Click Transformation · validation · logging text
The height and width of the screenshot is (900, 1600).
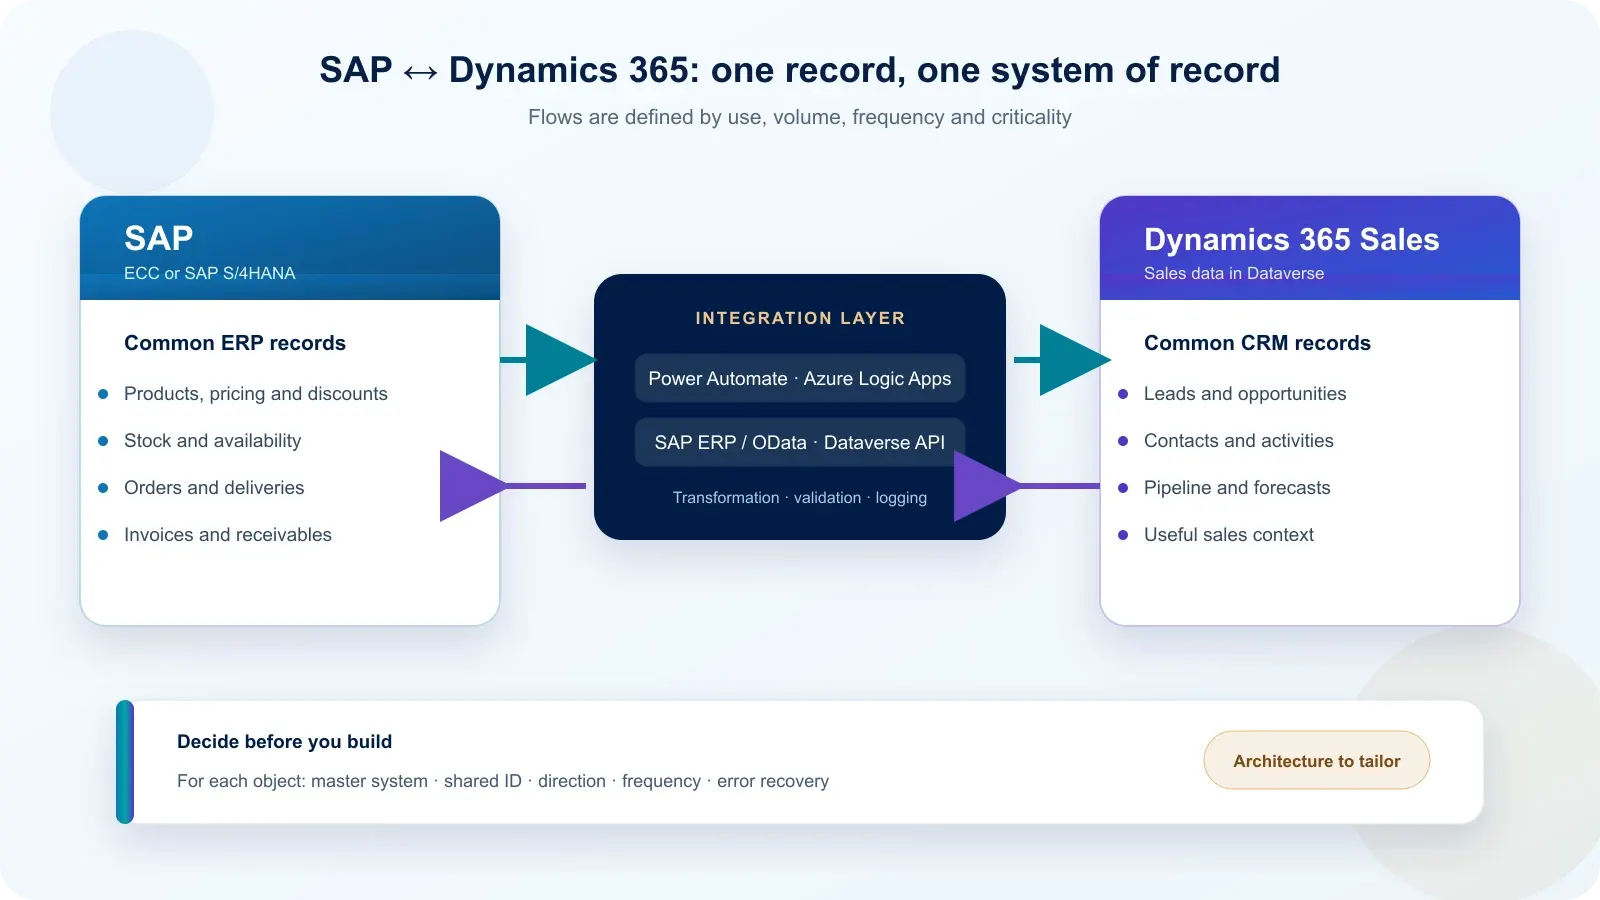[800, 497]
